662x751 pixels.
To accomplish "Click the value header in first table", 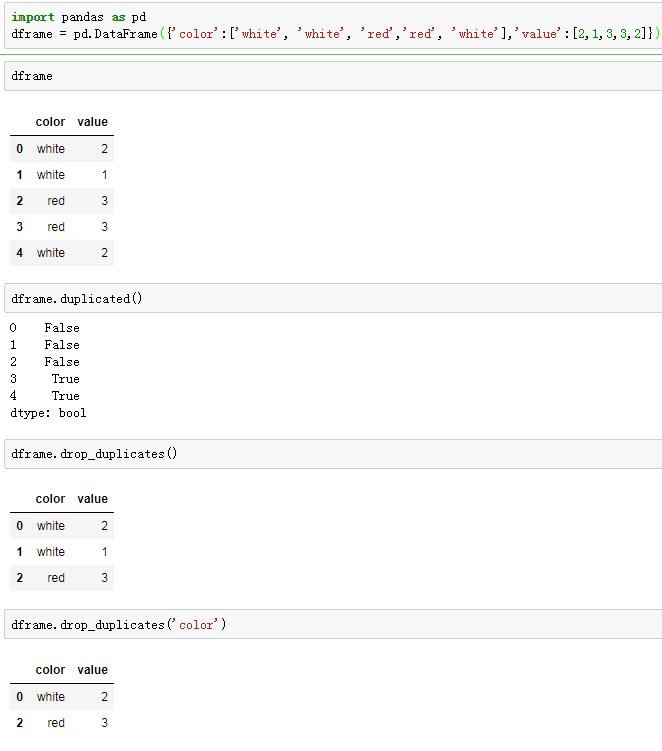I will coord(92,122).
